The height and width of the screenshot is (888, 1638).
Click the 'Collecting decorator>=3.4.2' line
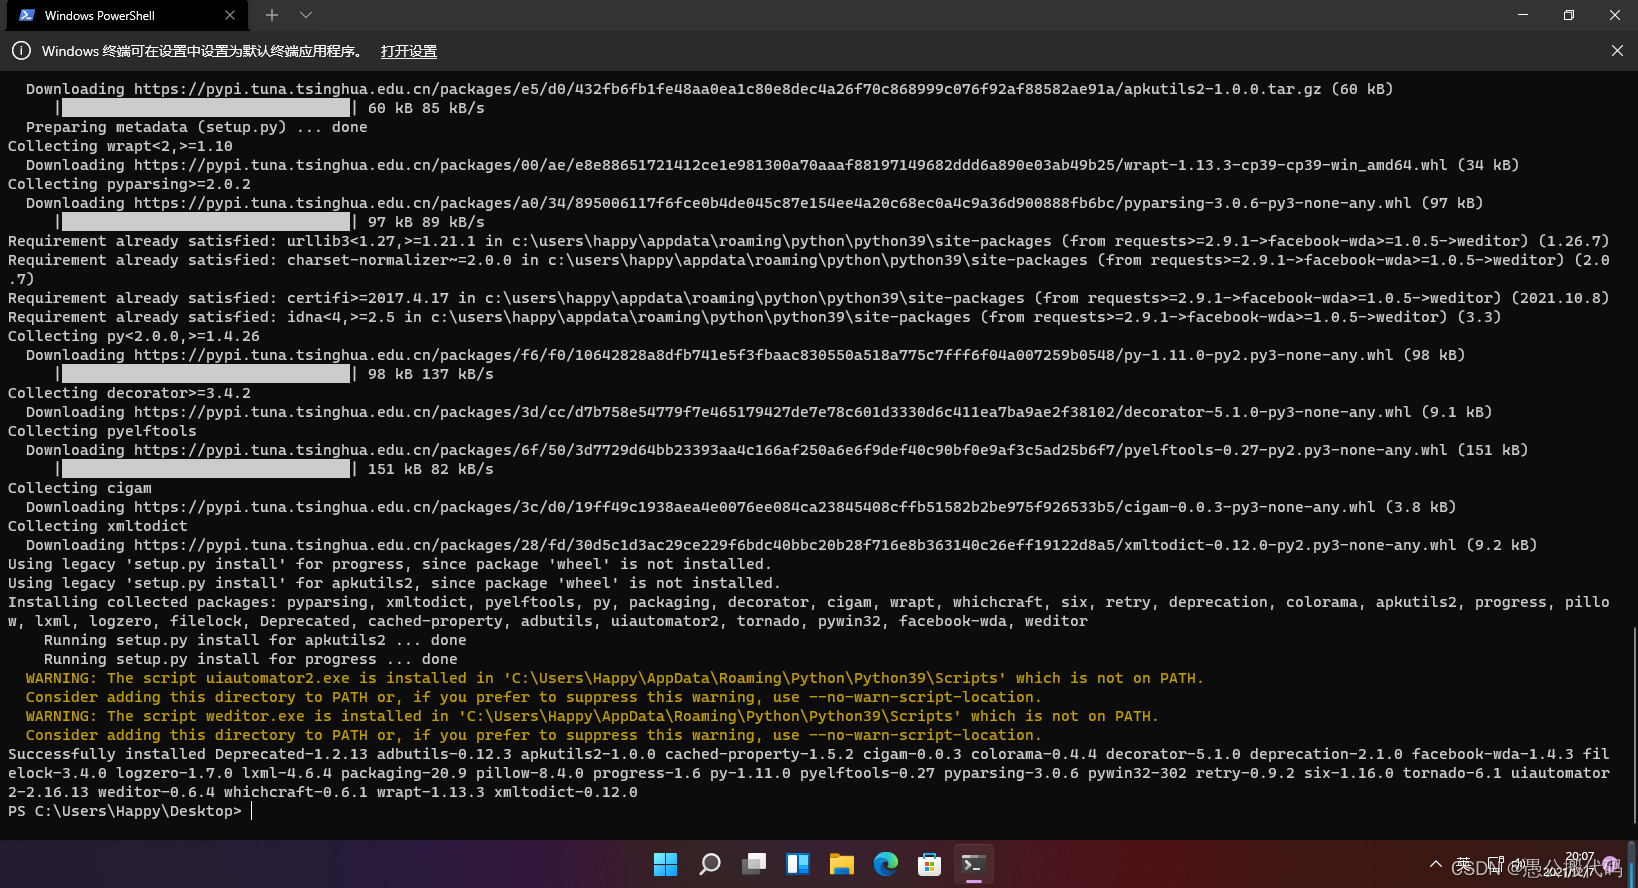coord(129,393)
